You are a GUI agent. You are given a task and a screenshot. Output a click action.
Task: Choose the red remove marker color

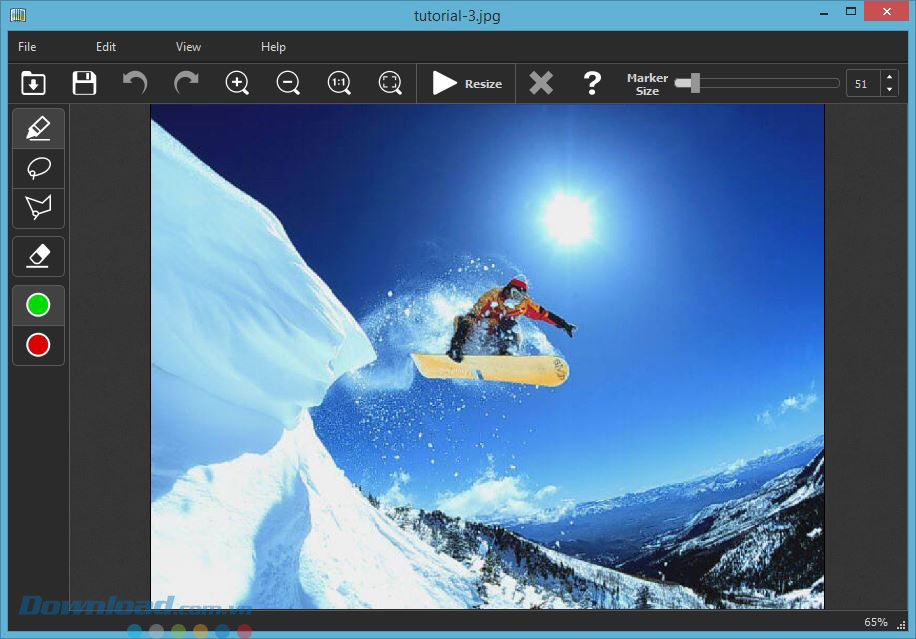pos(39,345)
